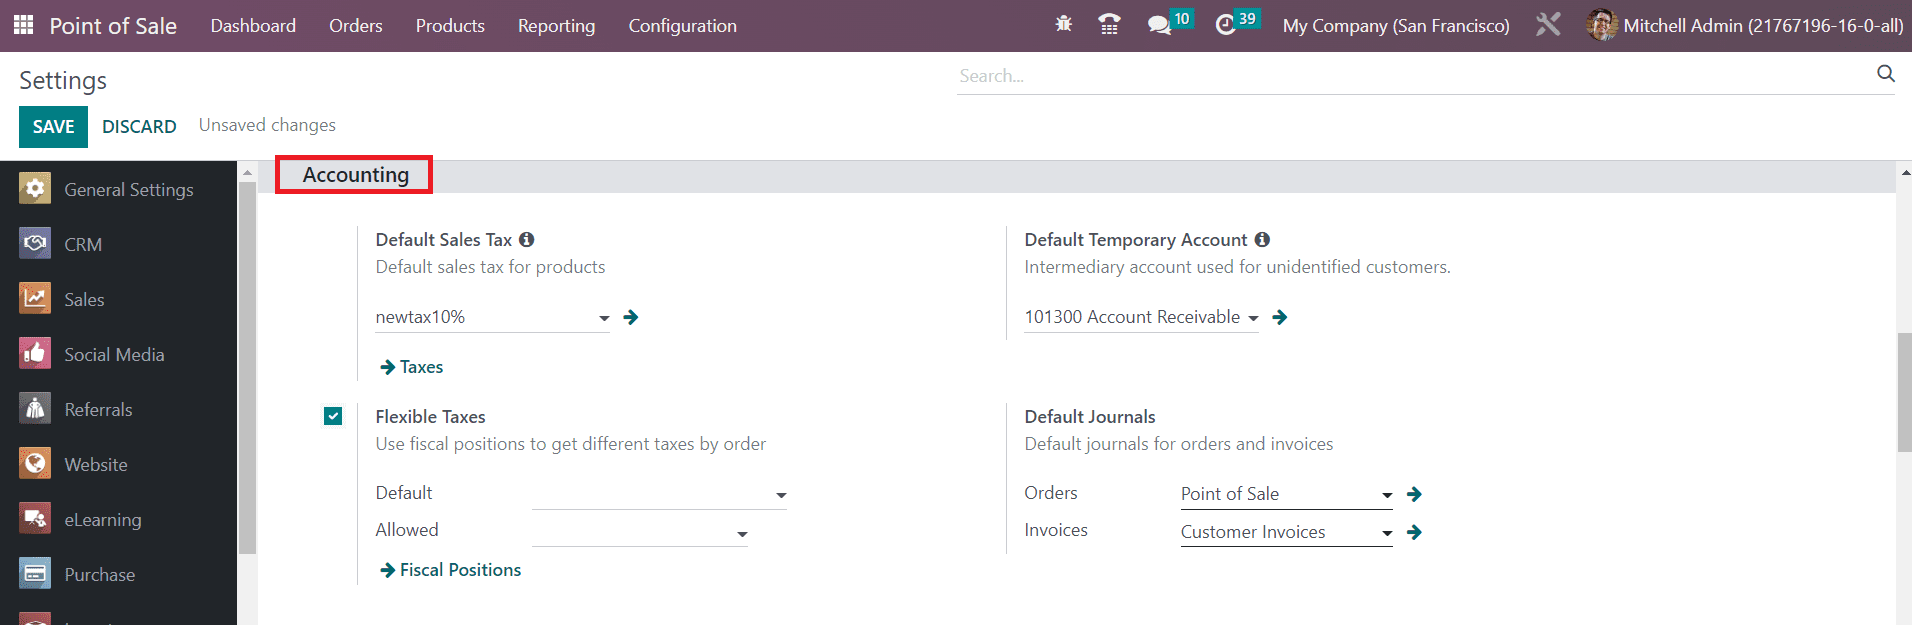Select Social Media settings in sidebar

pyautogui.click(x=118, y=354)
